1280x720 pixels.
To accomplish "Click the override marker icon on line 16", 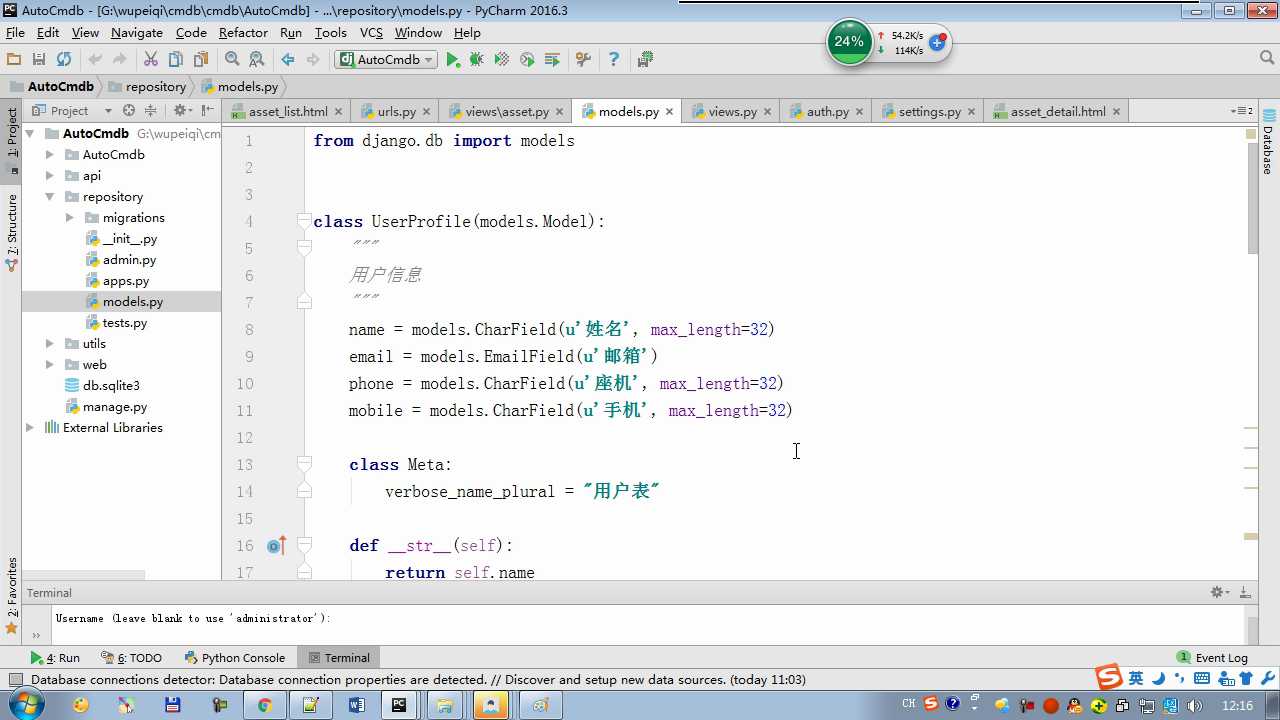I will 277,546.
